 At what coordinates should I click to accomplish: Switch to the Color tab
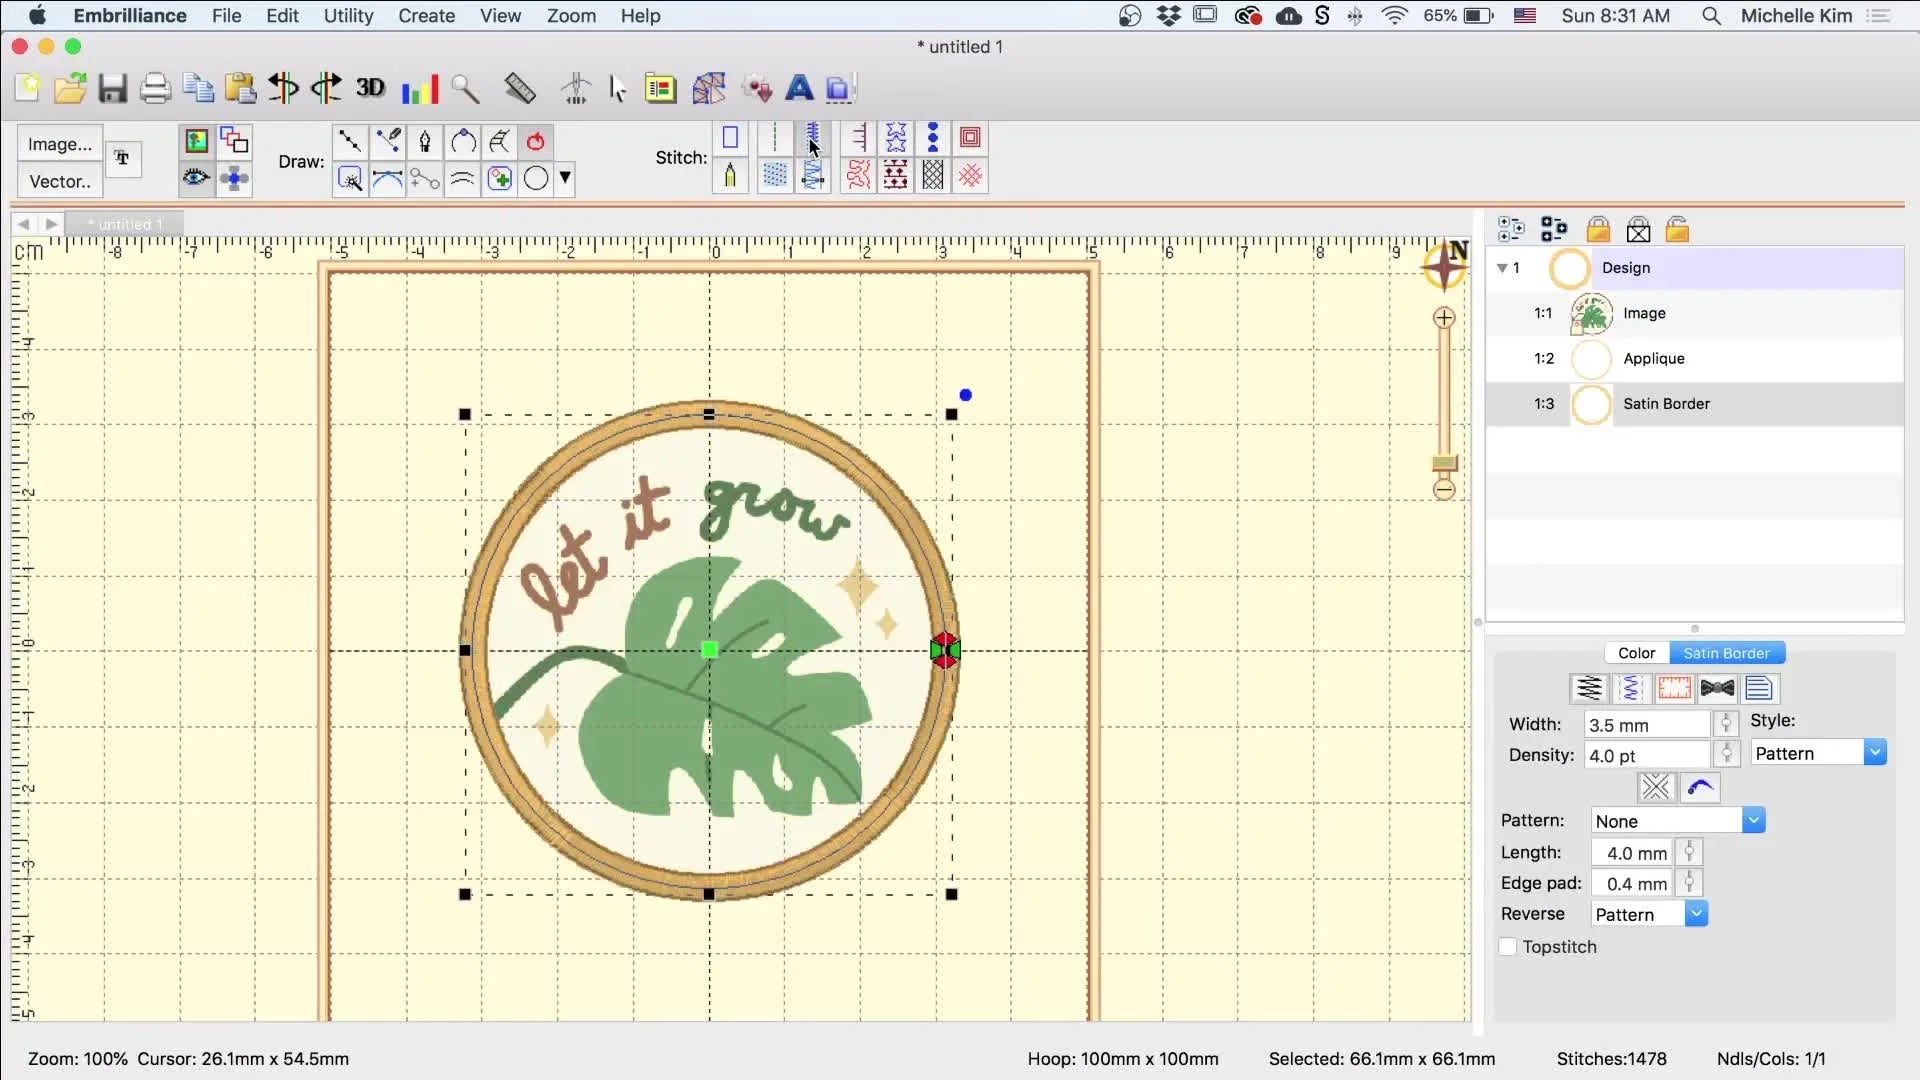point(1637,652)
